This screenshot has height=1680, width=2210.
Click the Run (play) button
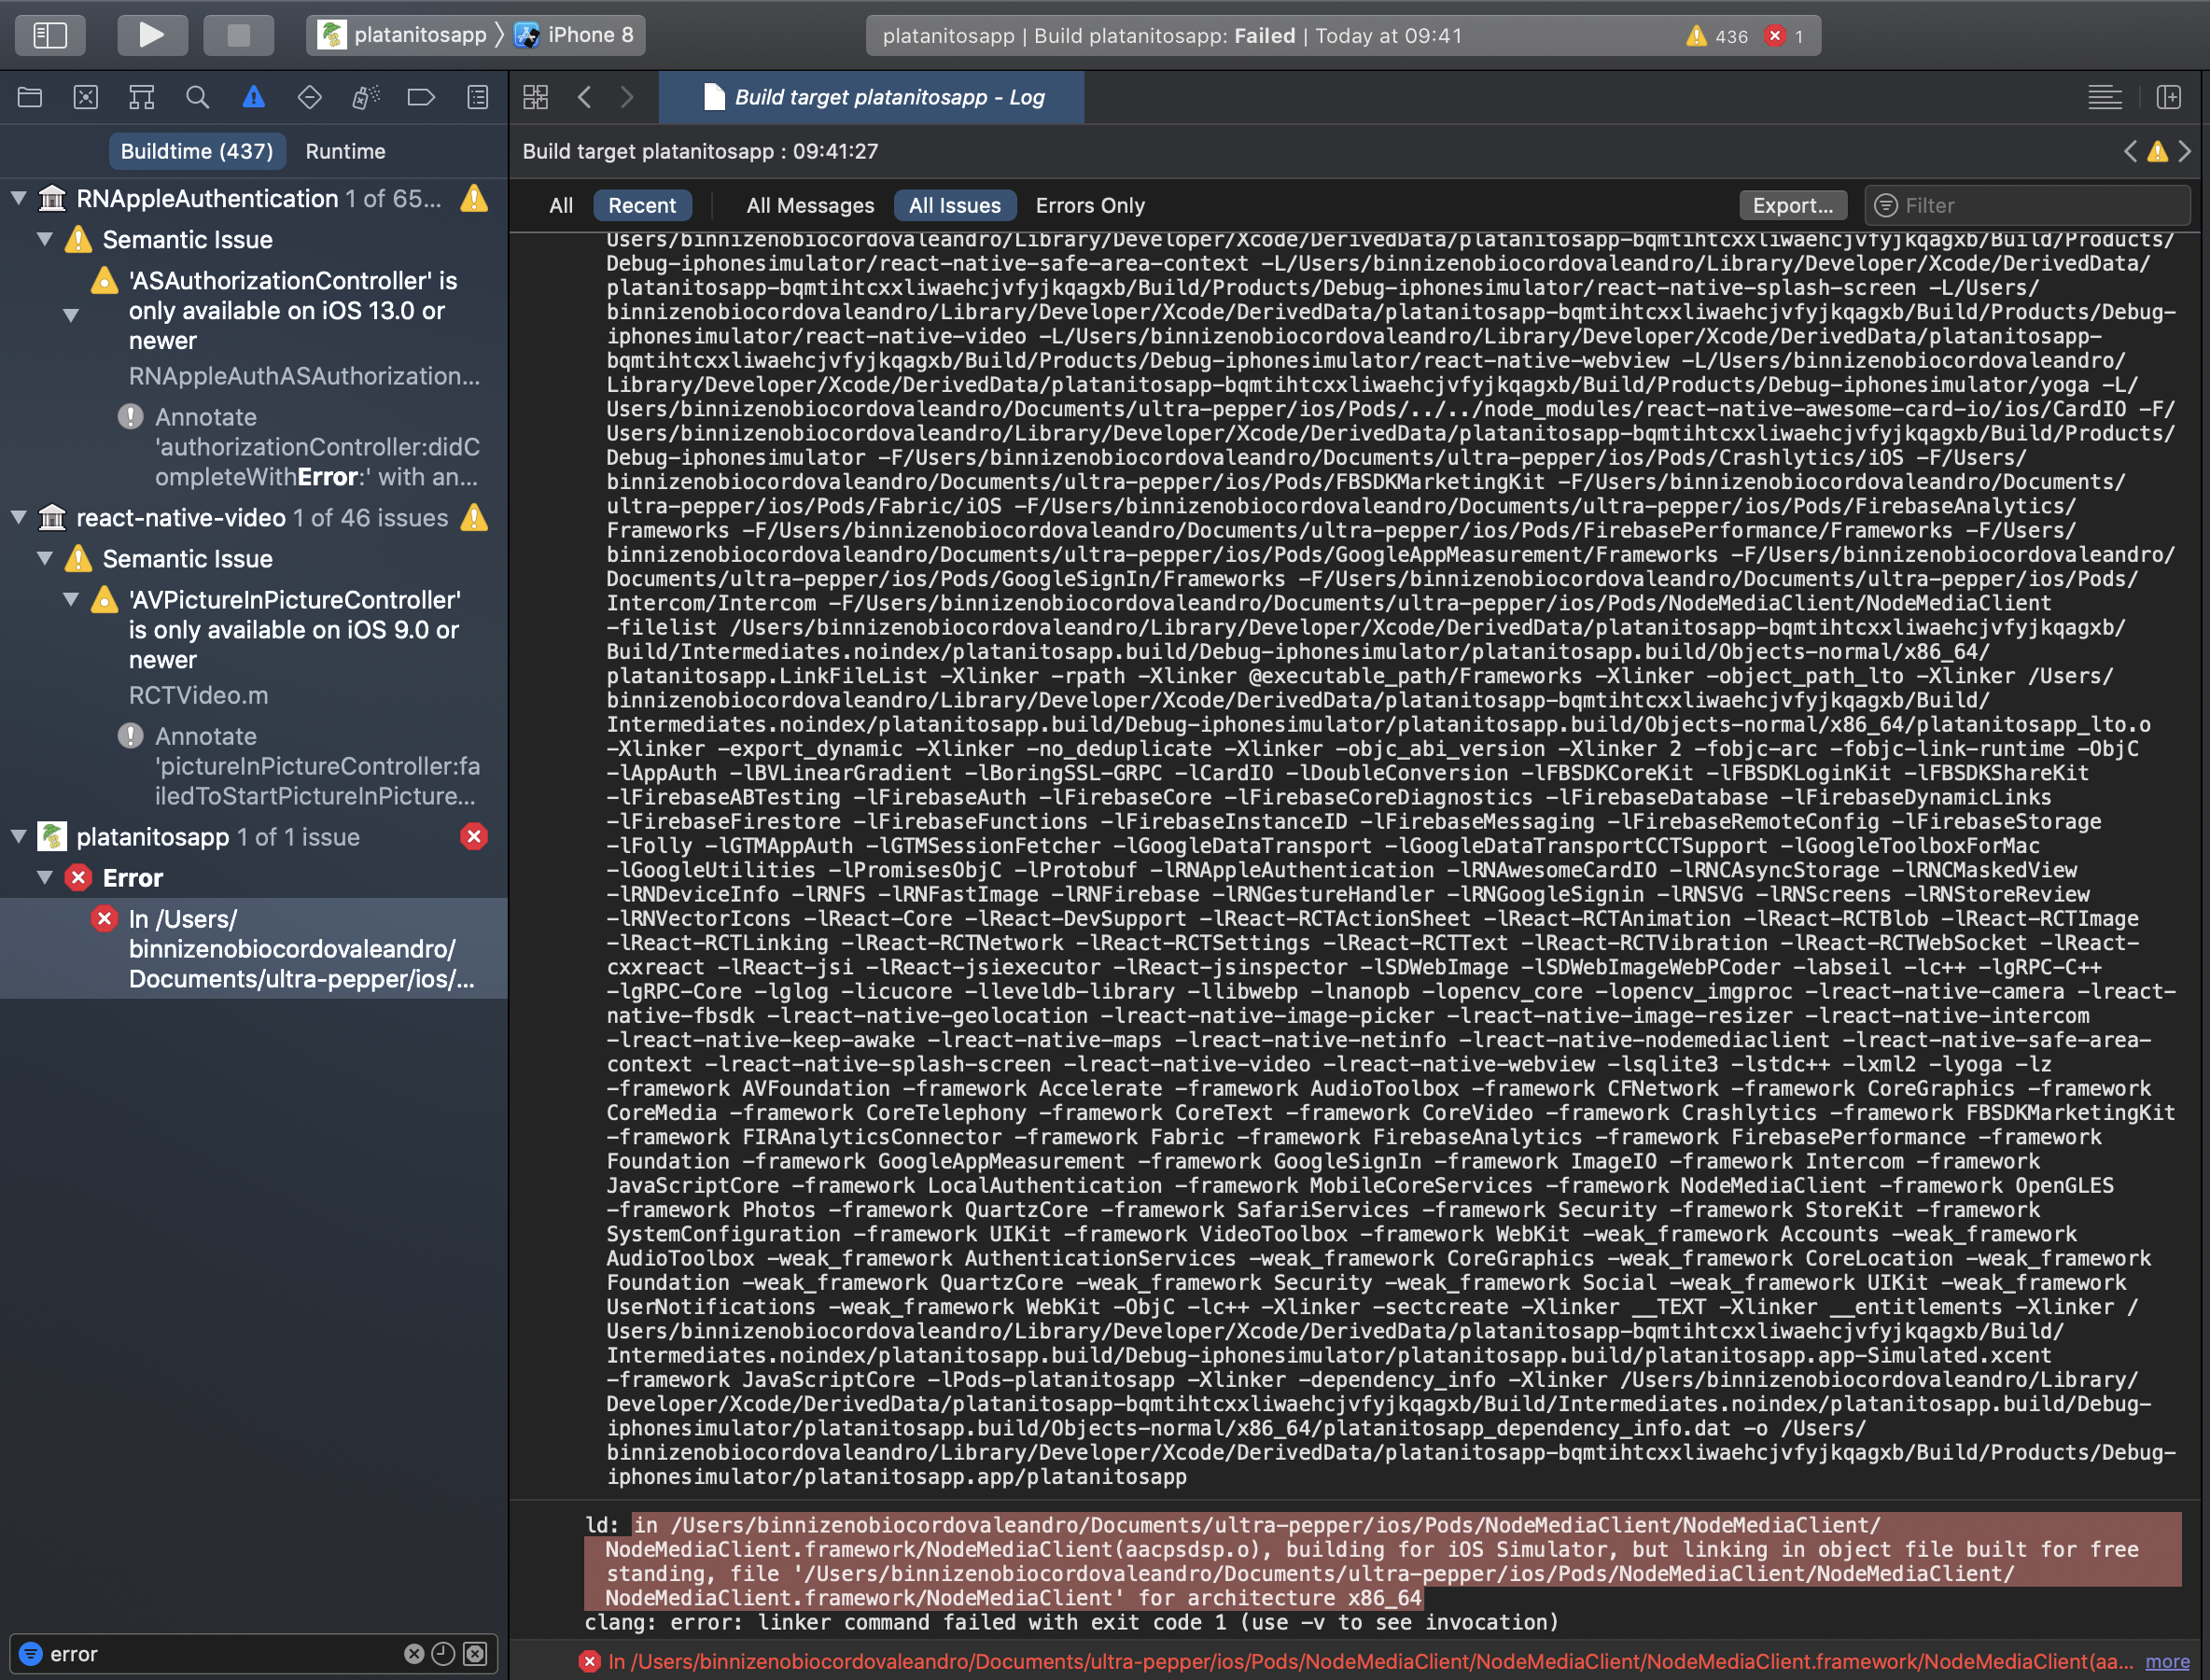click(x=151, y=35)
